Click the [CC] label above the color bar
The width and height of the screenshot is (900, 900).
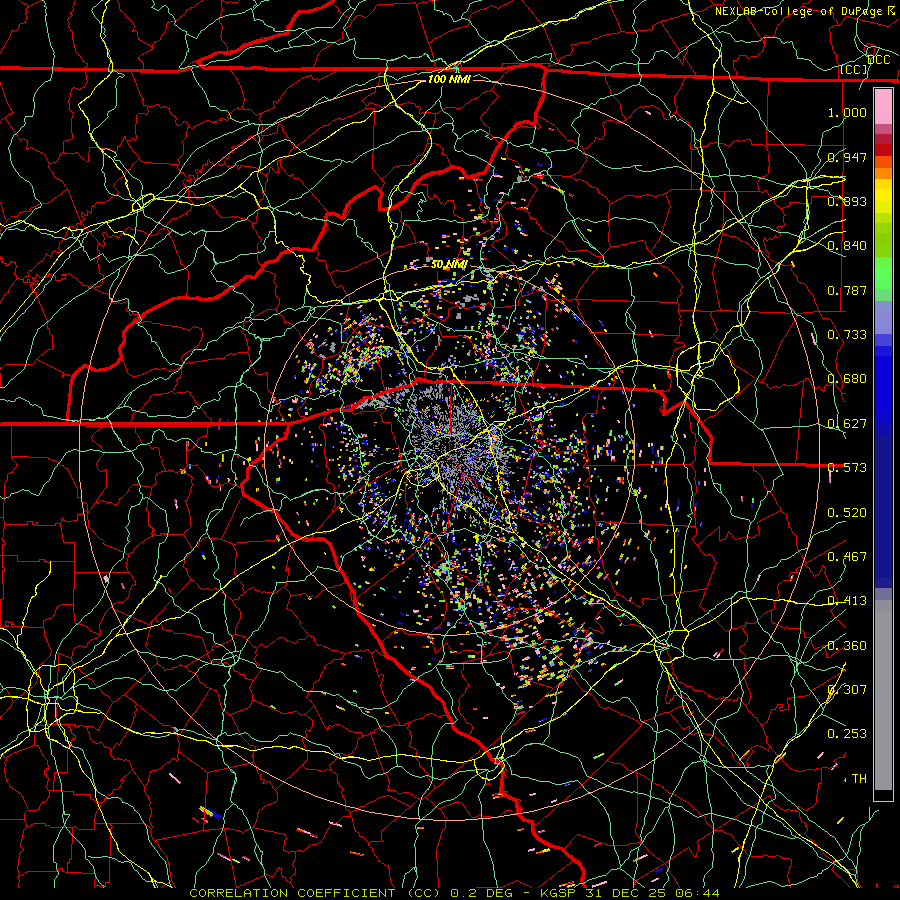pyautogui.click(x=854, y=70)
